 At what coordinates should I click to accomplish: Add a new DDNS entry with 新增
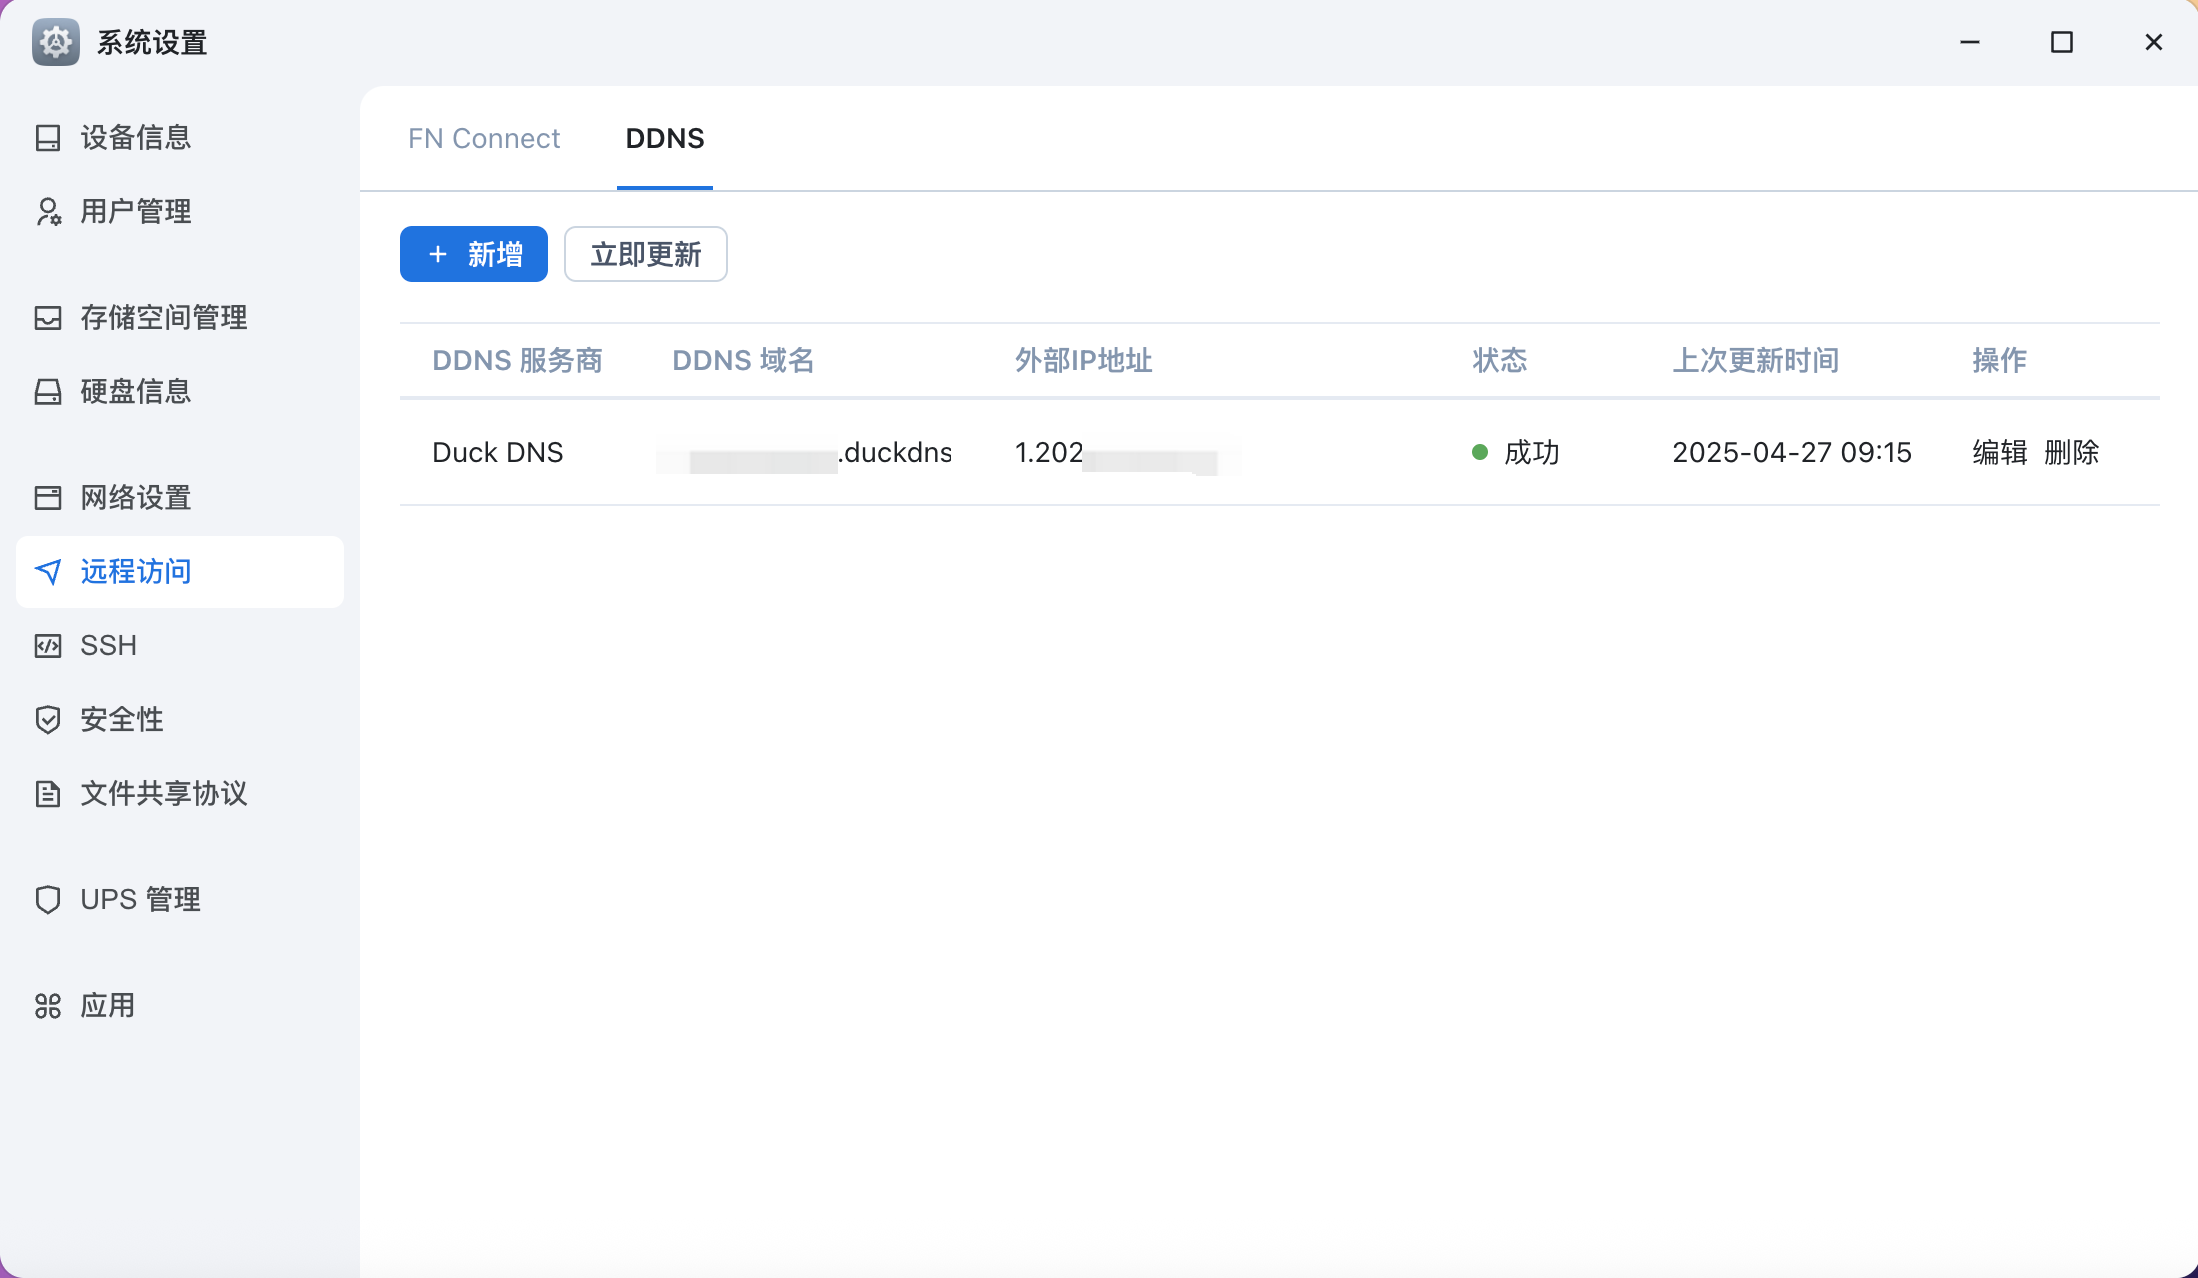click(x=474, y=254)
